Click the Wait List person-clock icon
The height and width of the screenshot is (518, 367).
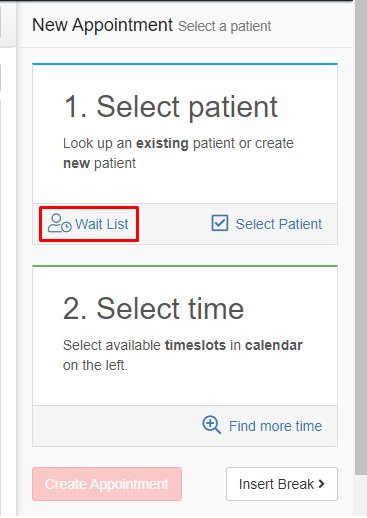(59, 223)
